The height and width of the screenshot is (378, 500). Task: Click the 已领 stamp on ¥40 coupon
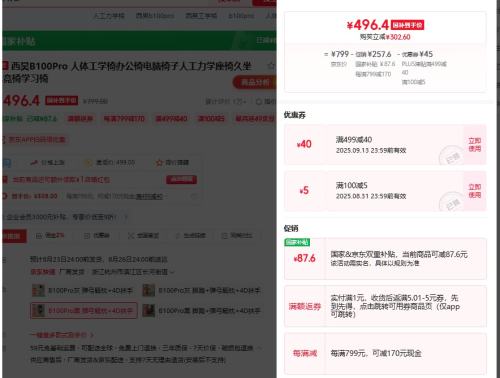coord(451,156)
